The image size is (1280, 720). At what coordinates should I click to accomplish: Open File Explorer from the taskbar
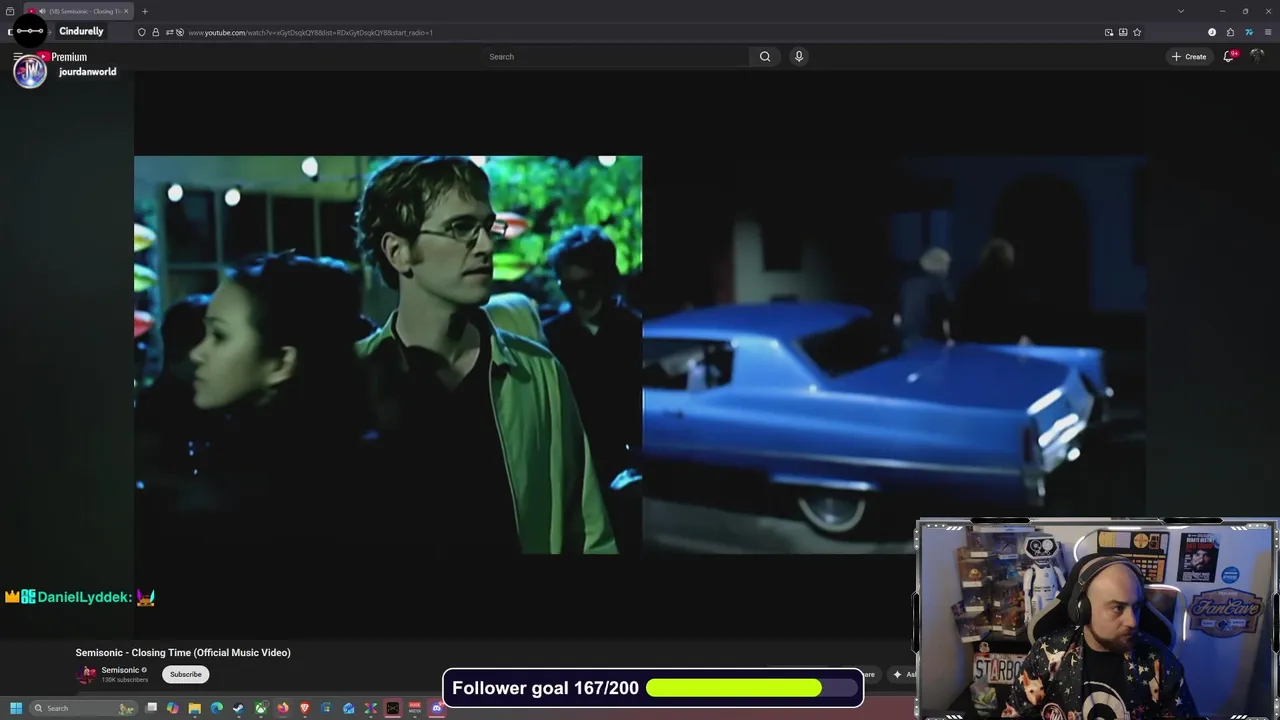click(194, 708)
